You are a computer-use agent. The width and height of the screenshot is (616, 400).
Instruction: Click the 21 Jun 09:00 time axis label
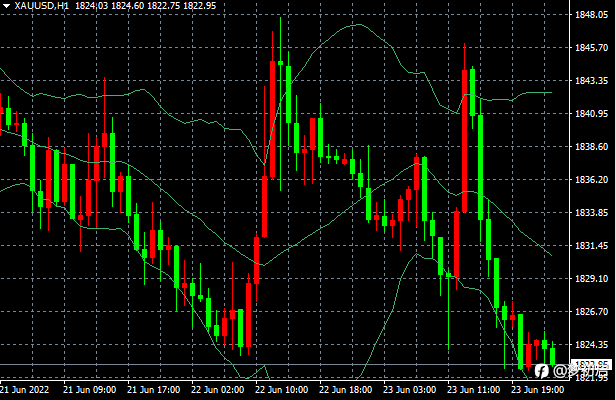coord(89,390)
